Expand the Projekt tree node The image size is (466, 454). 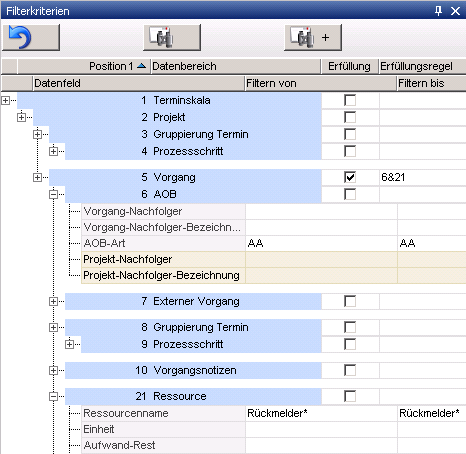21,117
